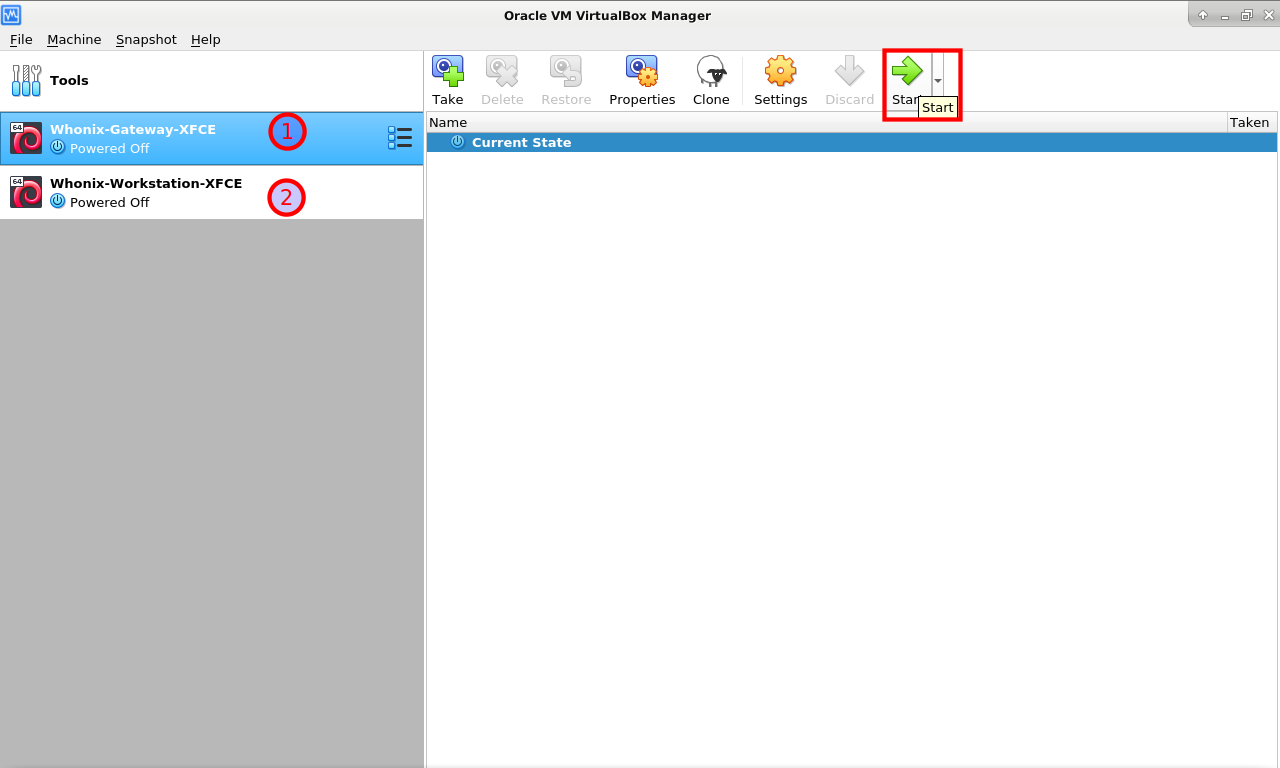This screenshot has height=768, width=1280.
Task: Click the Name column header
Action: tap(448, 122)
